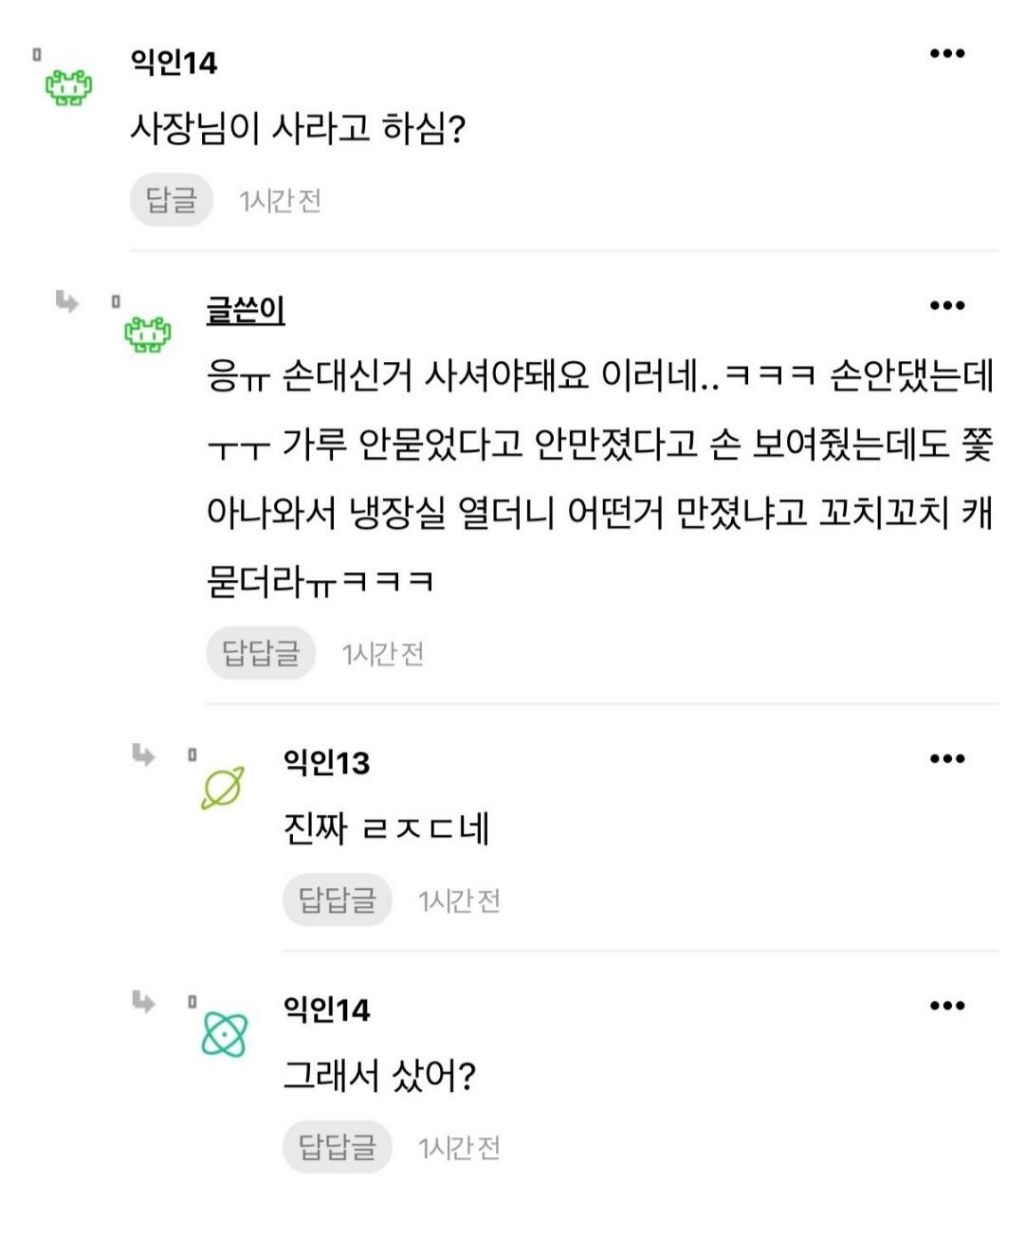Viewport: 1024px width, 1234px height.
Task: Click the 익인14 username above "사장님이 사라고 하심?"
Action: click(173, 63)
